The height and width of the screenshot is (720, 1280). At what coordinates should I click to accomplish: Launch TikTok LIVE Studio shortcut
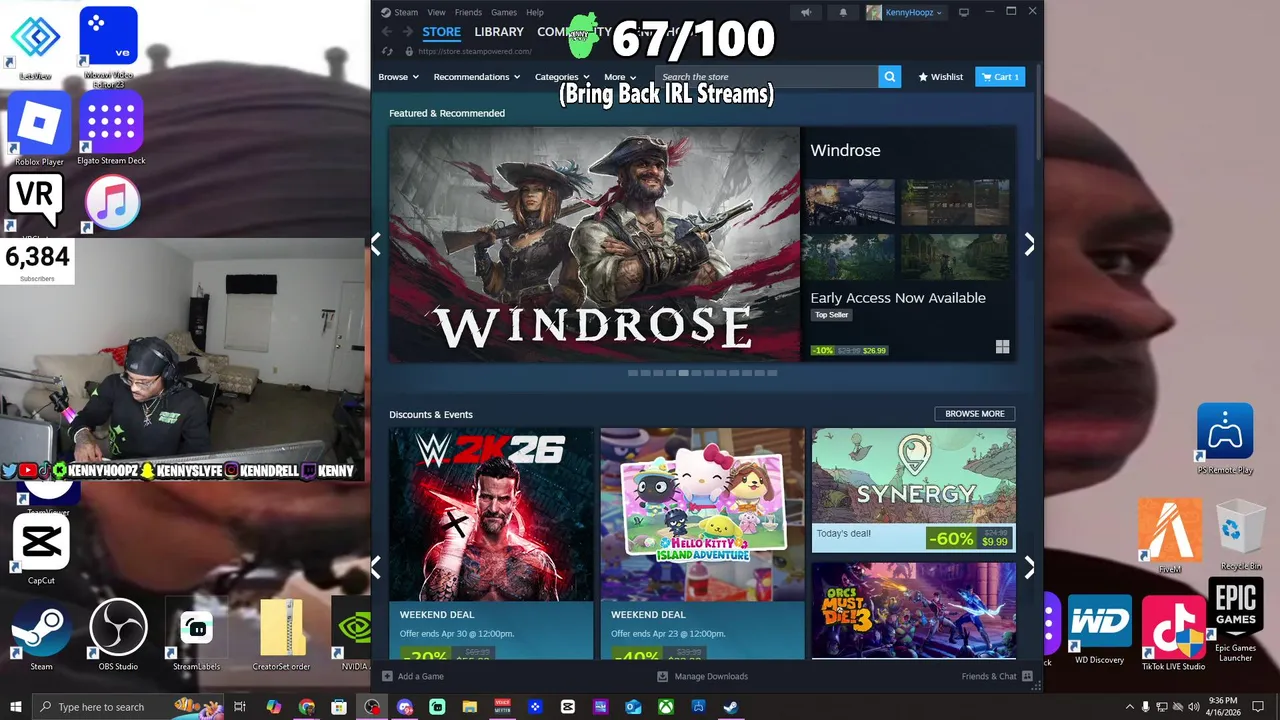[1173, 633]
